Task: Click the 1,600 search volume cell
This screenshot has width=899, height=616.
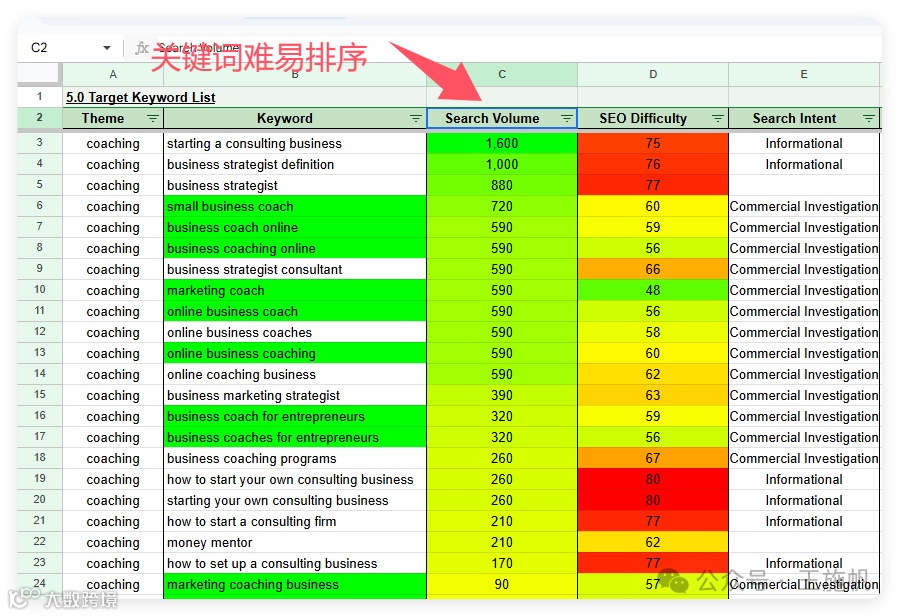Action: pos(502,143)
